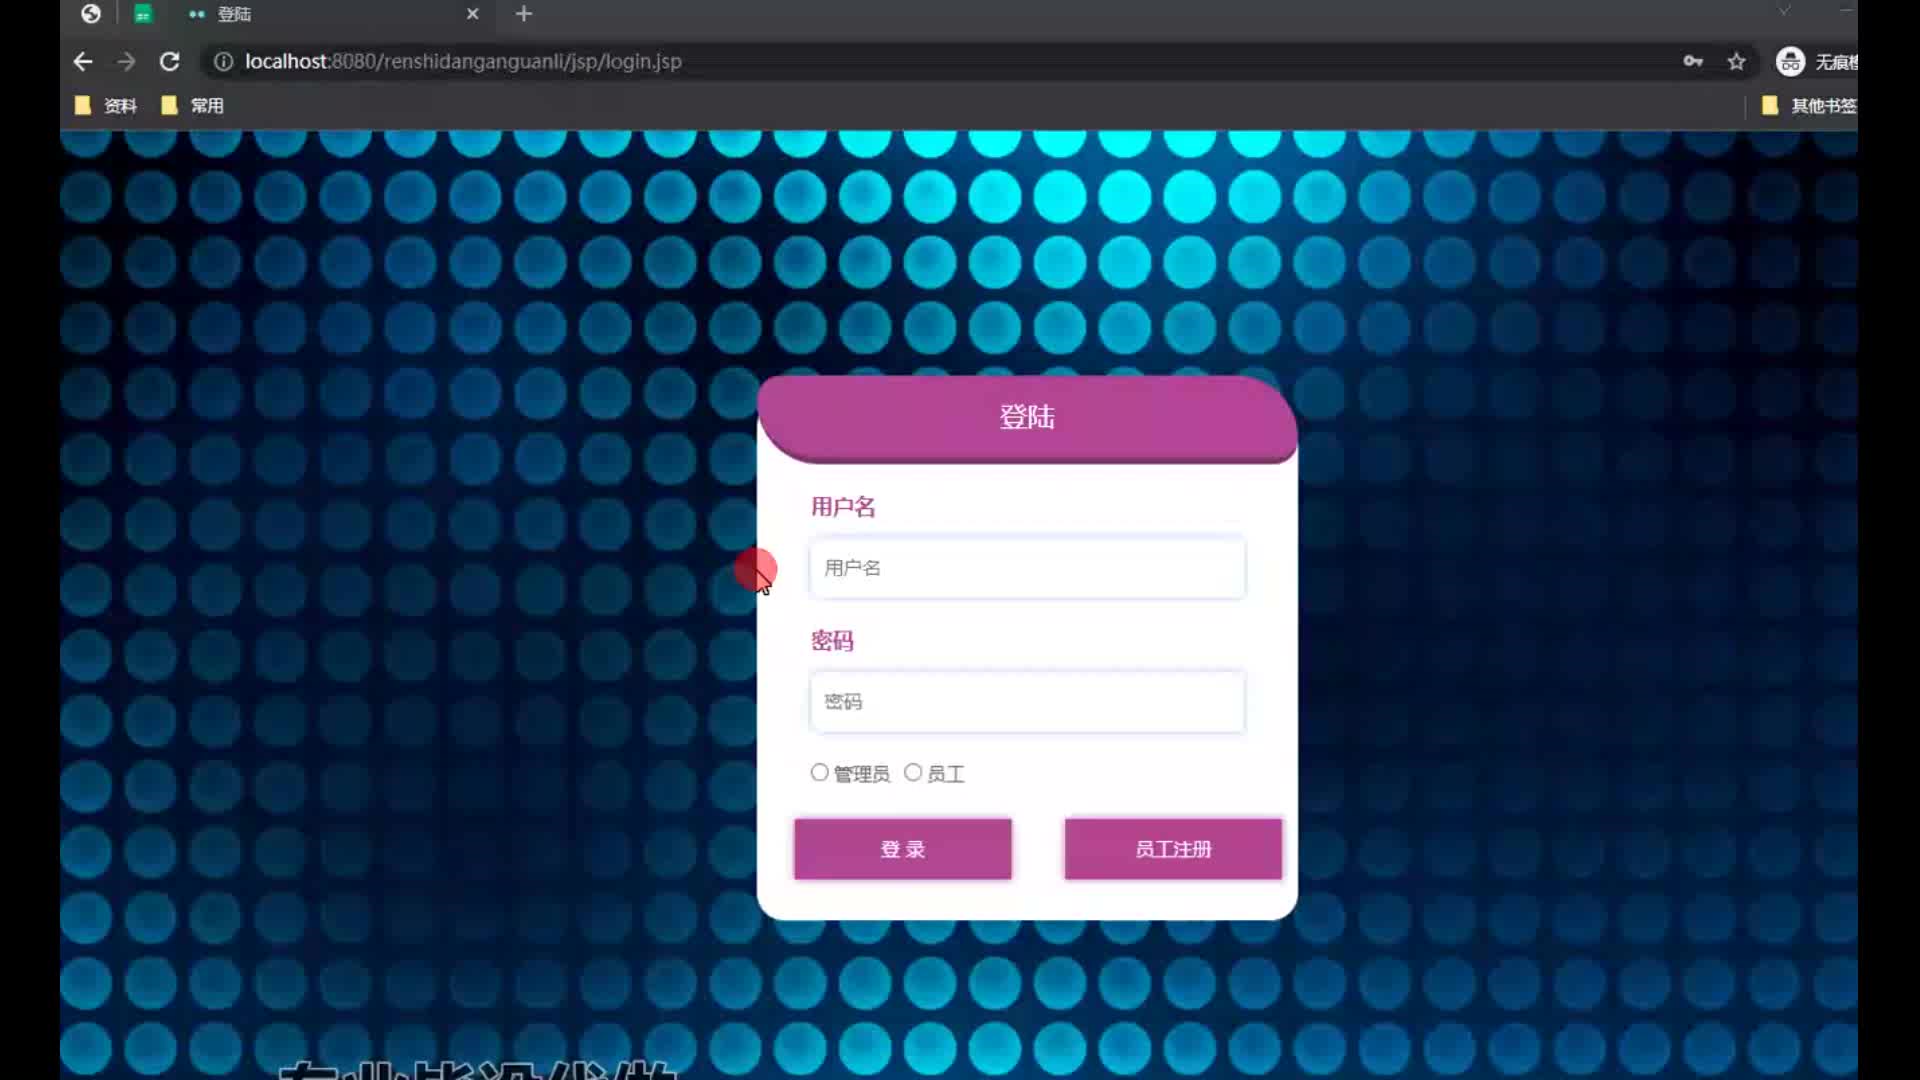Focus the 用户名 input field
Viewport: 1920px width, 1080px height.
(x=1027, y=568)
